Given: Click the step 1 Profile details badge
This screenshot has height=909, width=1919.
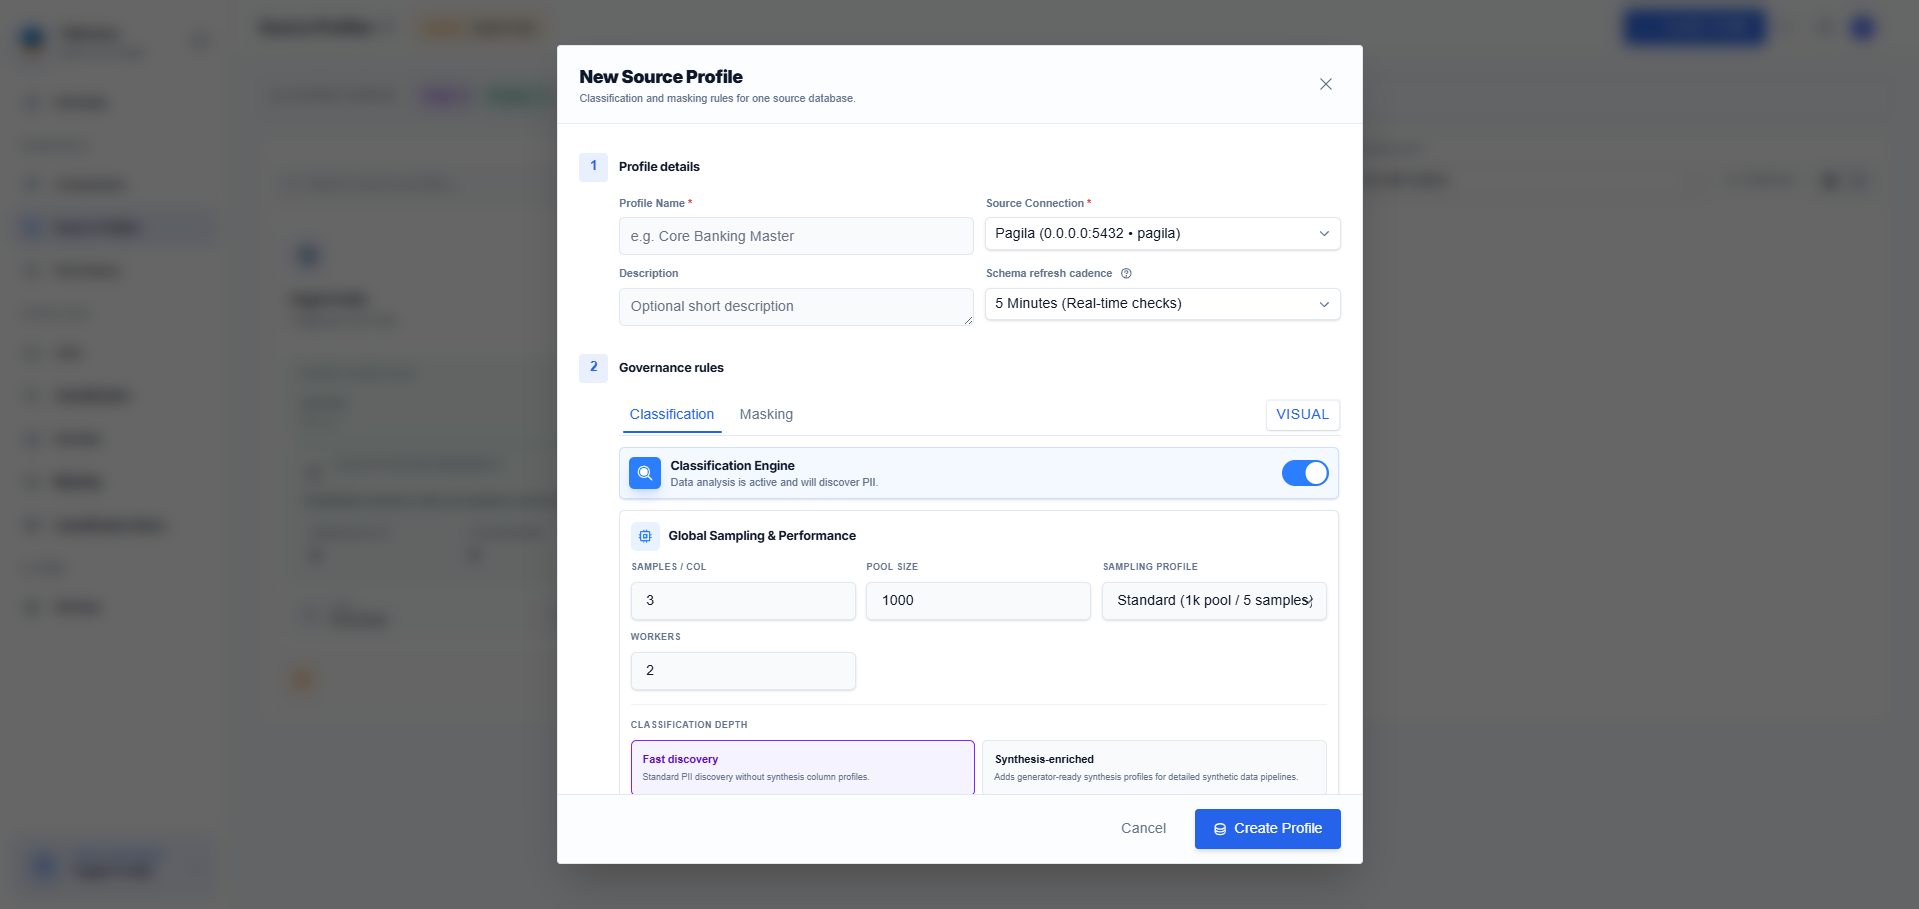Looking at the screenshot, I should tap(593, 166).
